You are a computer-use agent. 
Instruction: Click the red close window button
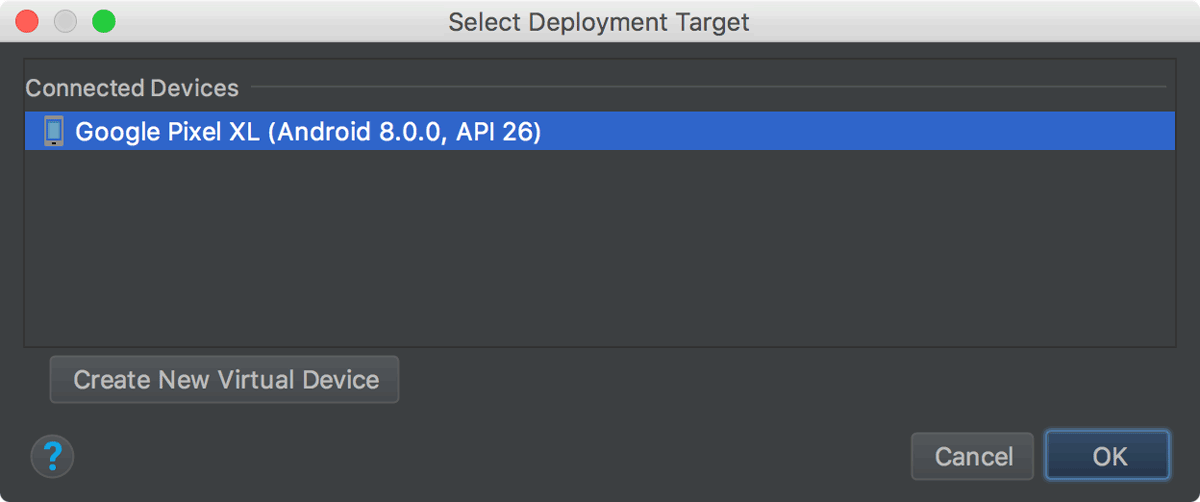pos(27,21)
